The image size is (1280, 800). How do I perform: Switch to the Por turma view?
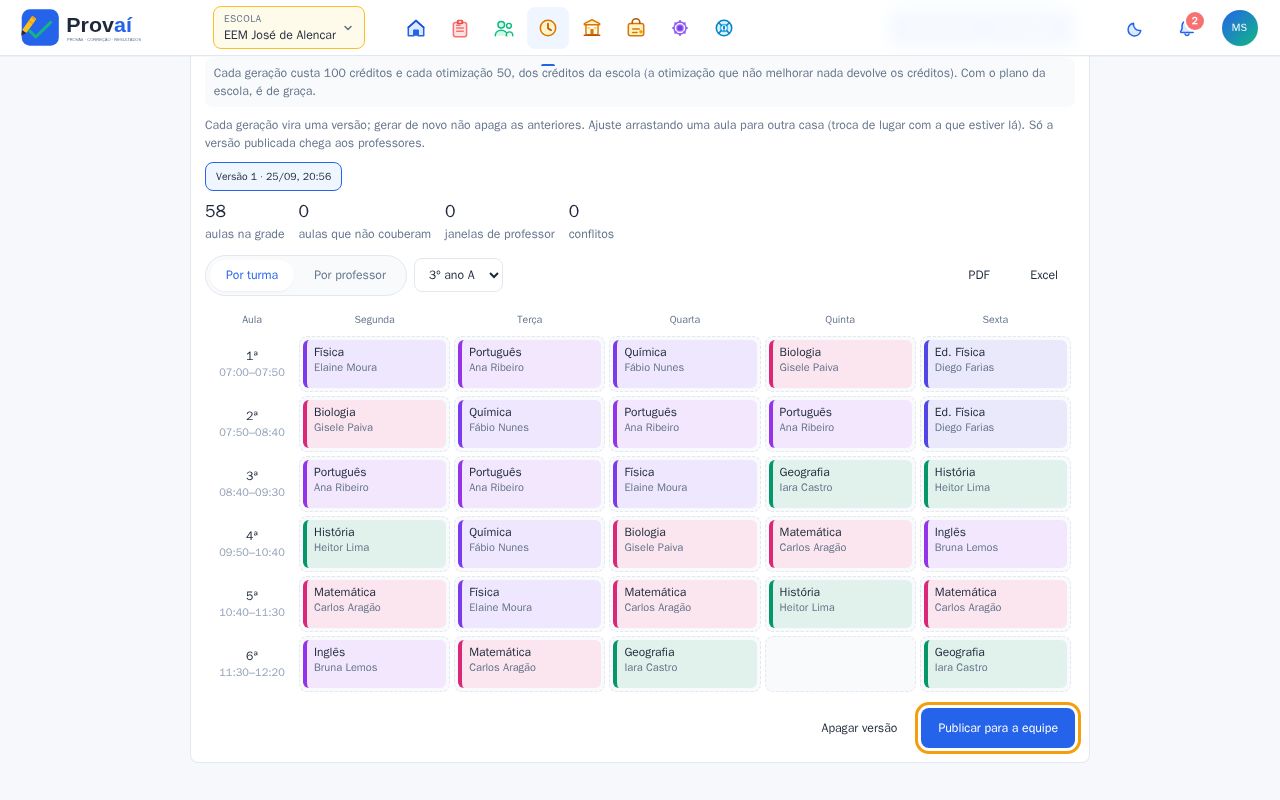pyautogui.click(x=252, y=275)
